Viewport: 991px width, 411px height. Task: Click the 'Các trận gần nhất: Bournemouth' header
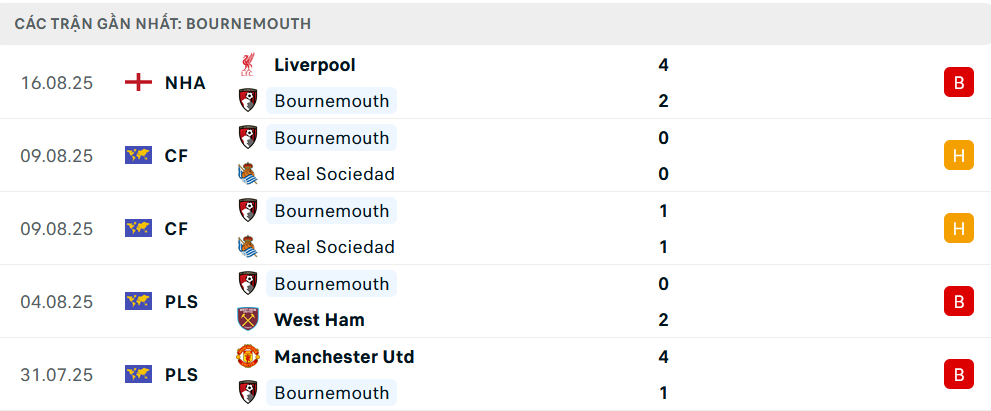click(162, 23)
